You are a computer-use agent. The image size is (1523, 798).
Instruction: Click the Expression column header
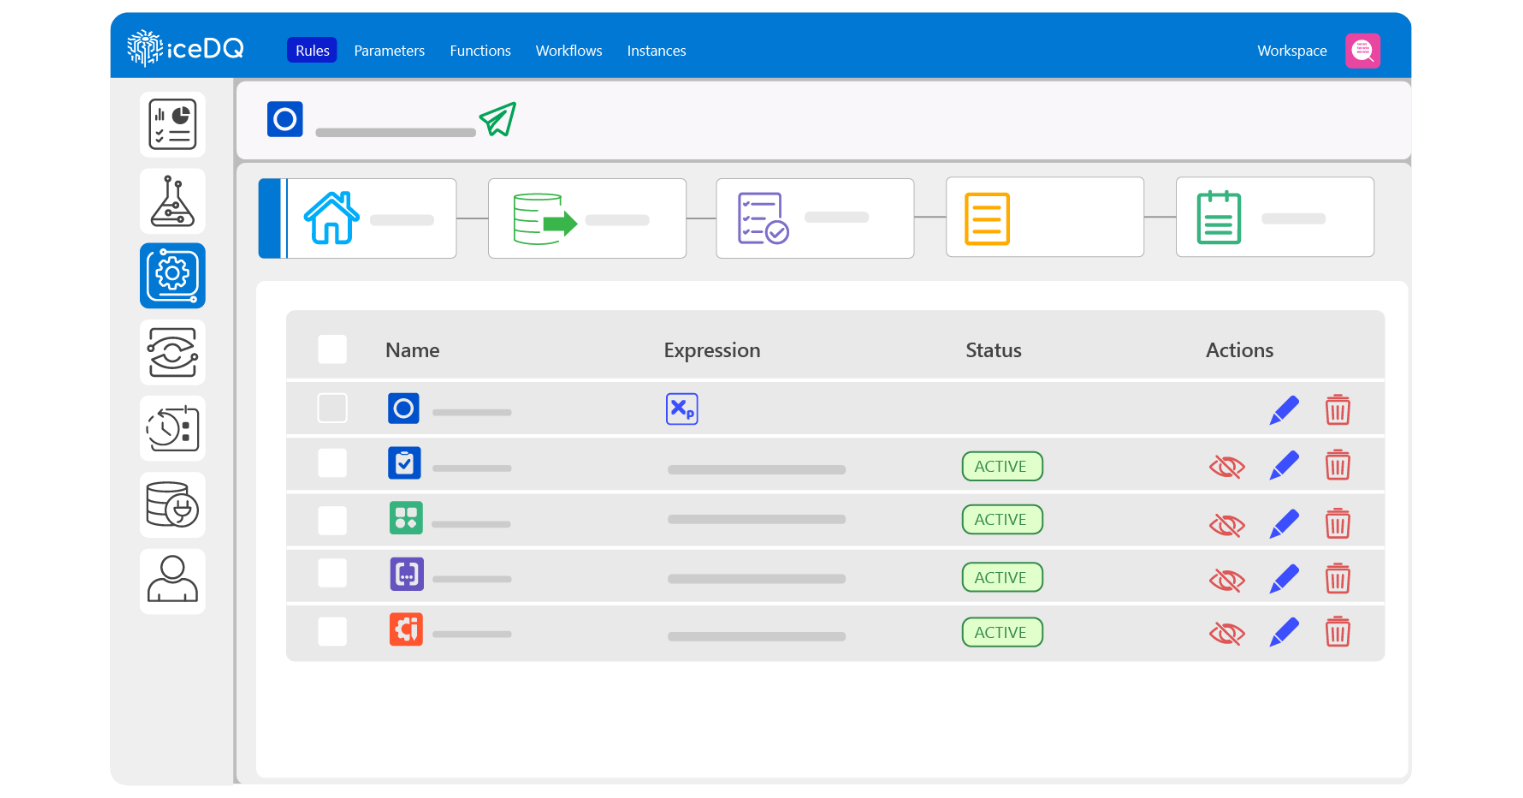pyautogui.click(x=712, y=350)
